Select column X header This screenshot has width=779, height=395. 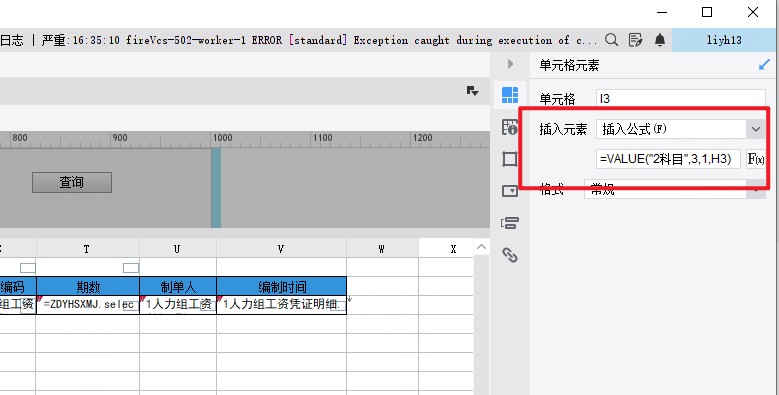(x=446, y=248)
